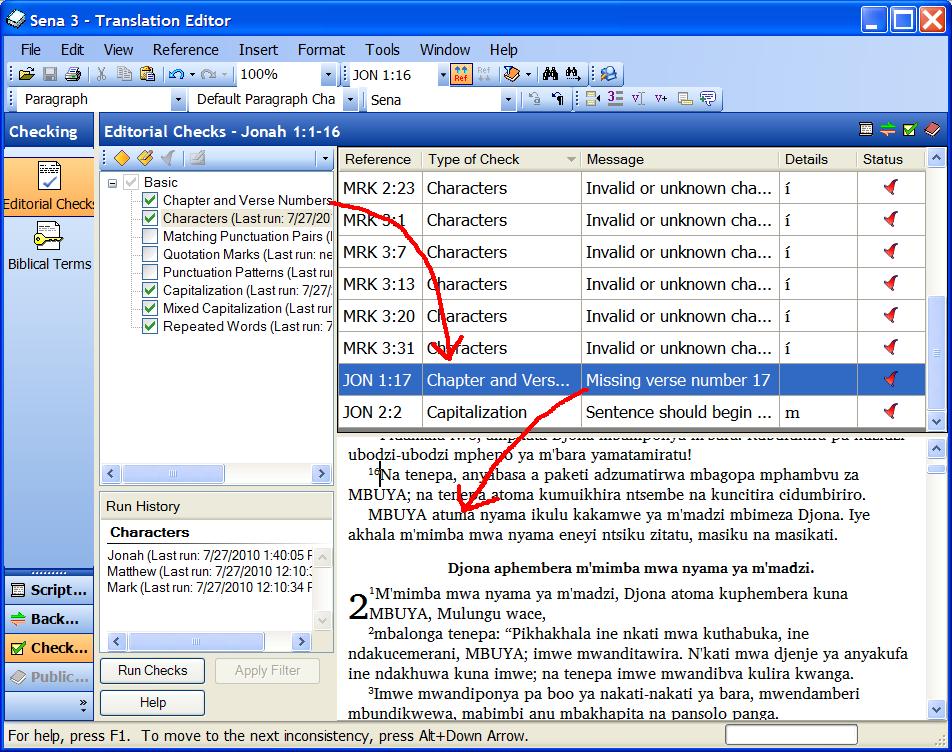Click the red book icon in header bar

pyautogui.click(x=932, y=129)
